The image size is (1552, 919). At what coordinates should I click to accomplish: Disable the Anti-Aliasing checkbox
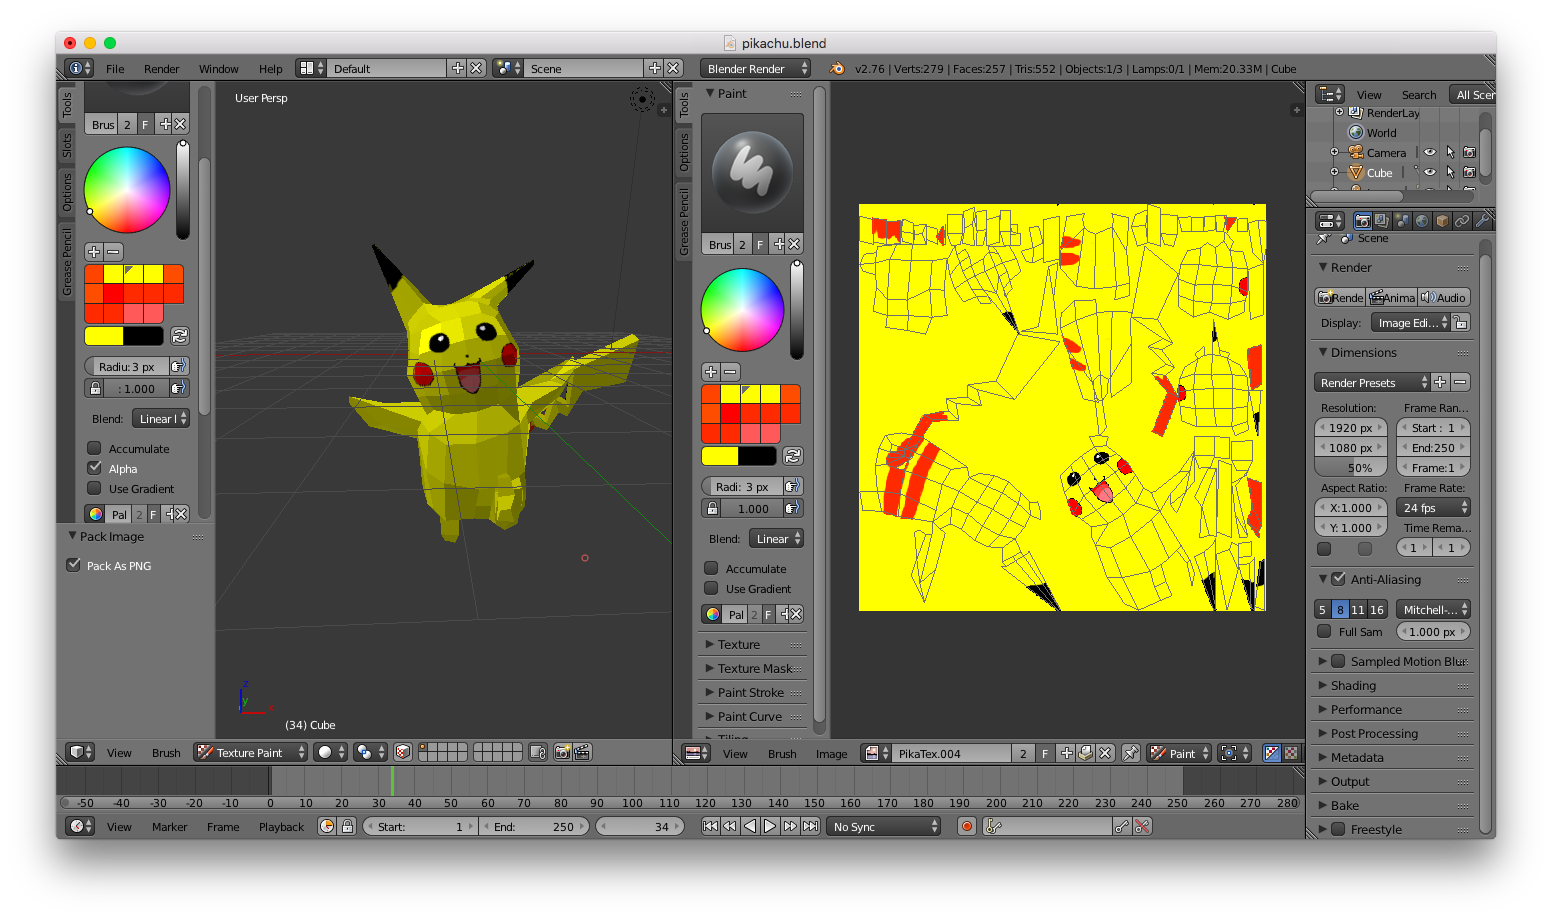(1338, 579)
